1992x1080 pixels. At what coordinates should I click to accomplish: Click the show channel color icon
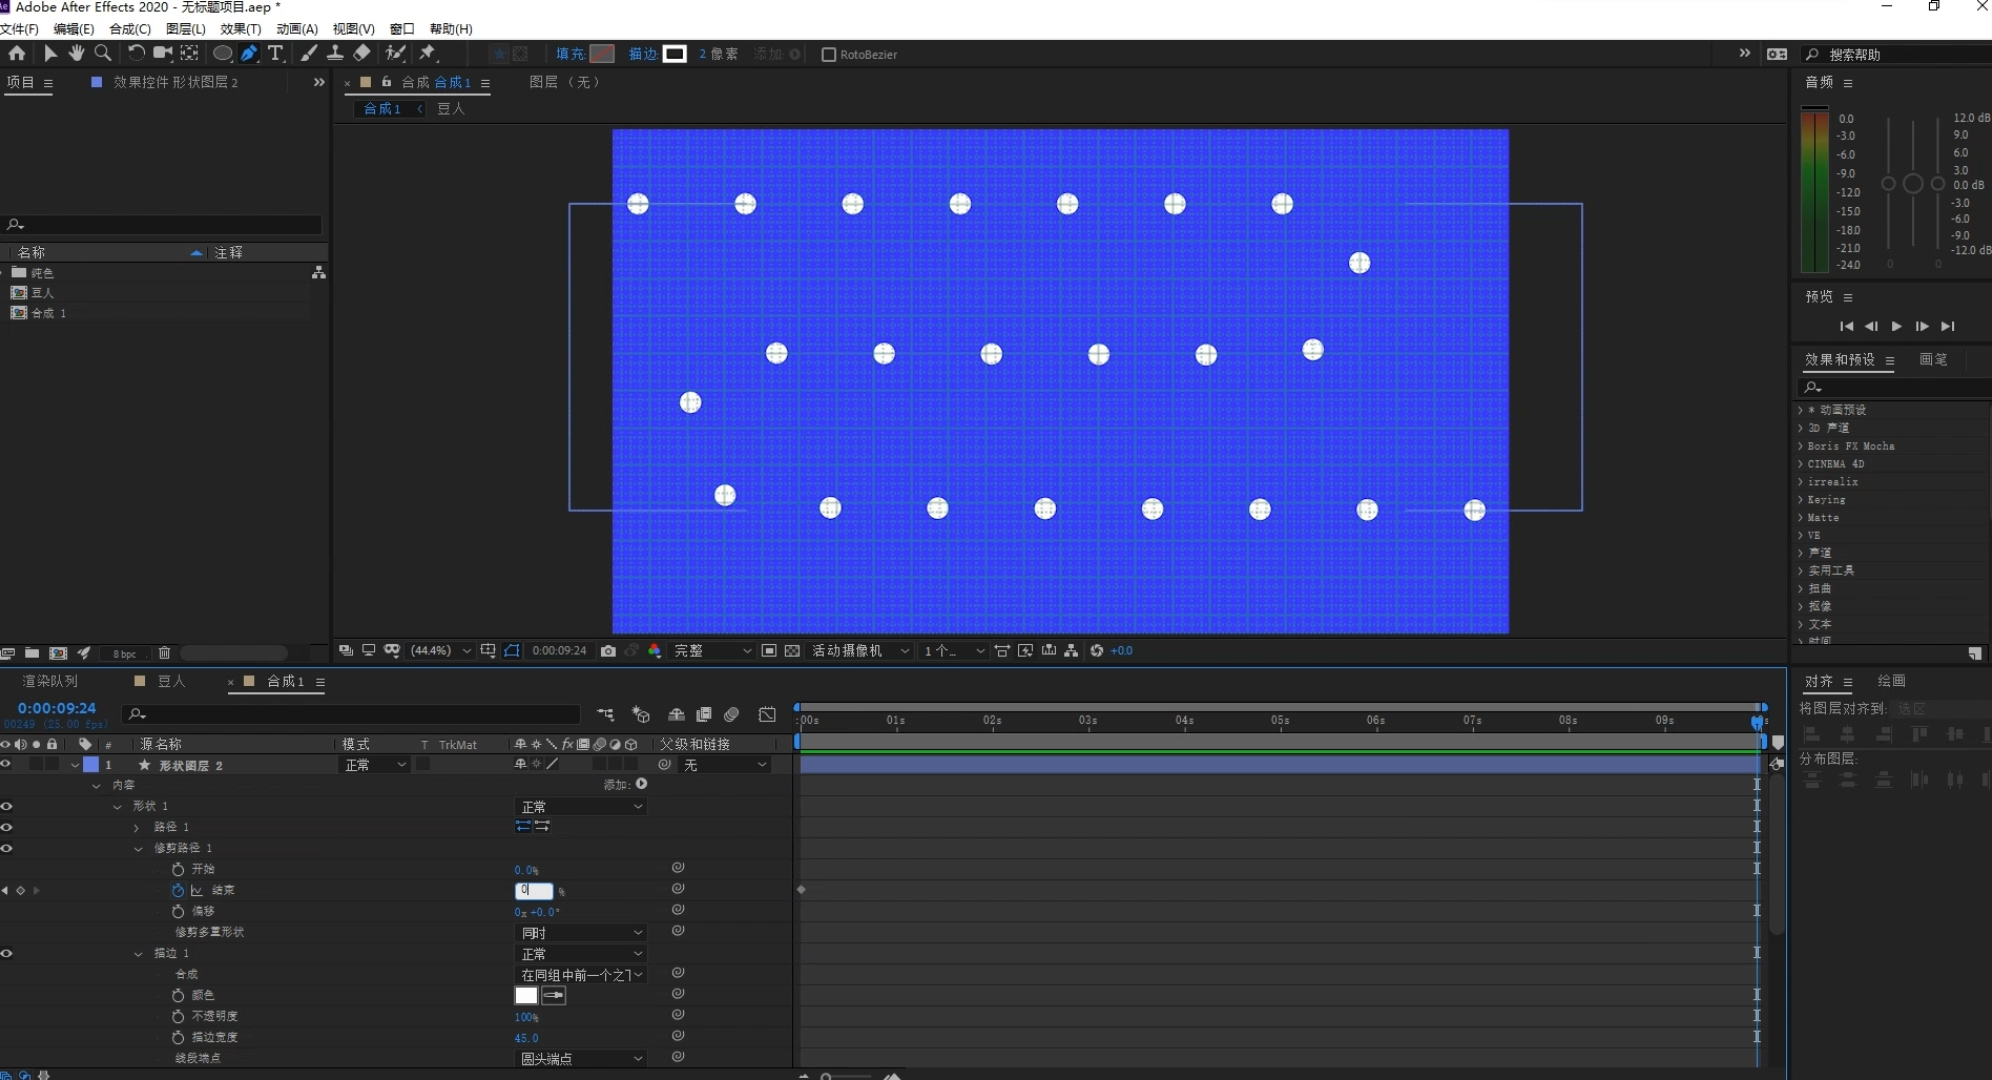coord(655,651)
